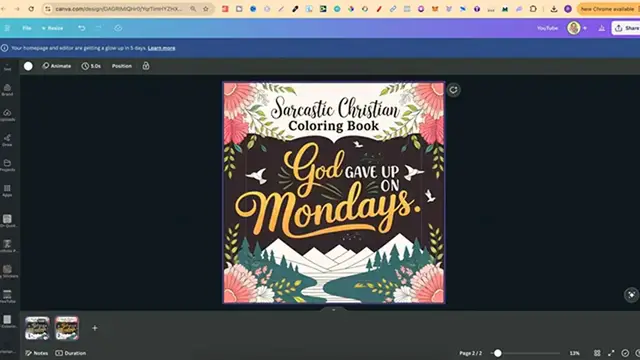The image size is (640, 360).
Task: Adjust the zoom slider handle
Action: [x=498, y=353]
